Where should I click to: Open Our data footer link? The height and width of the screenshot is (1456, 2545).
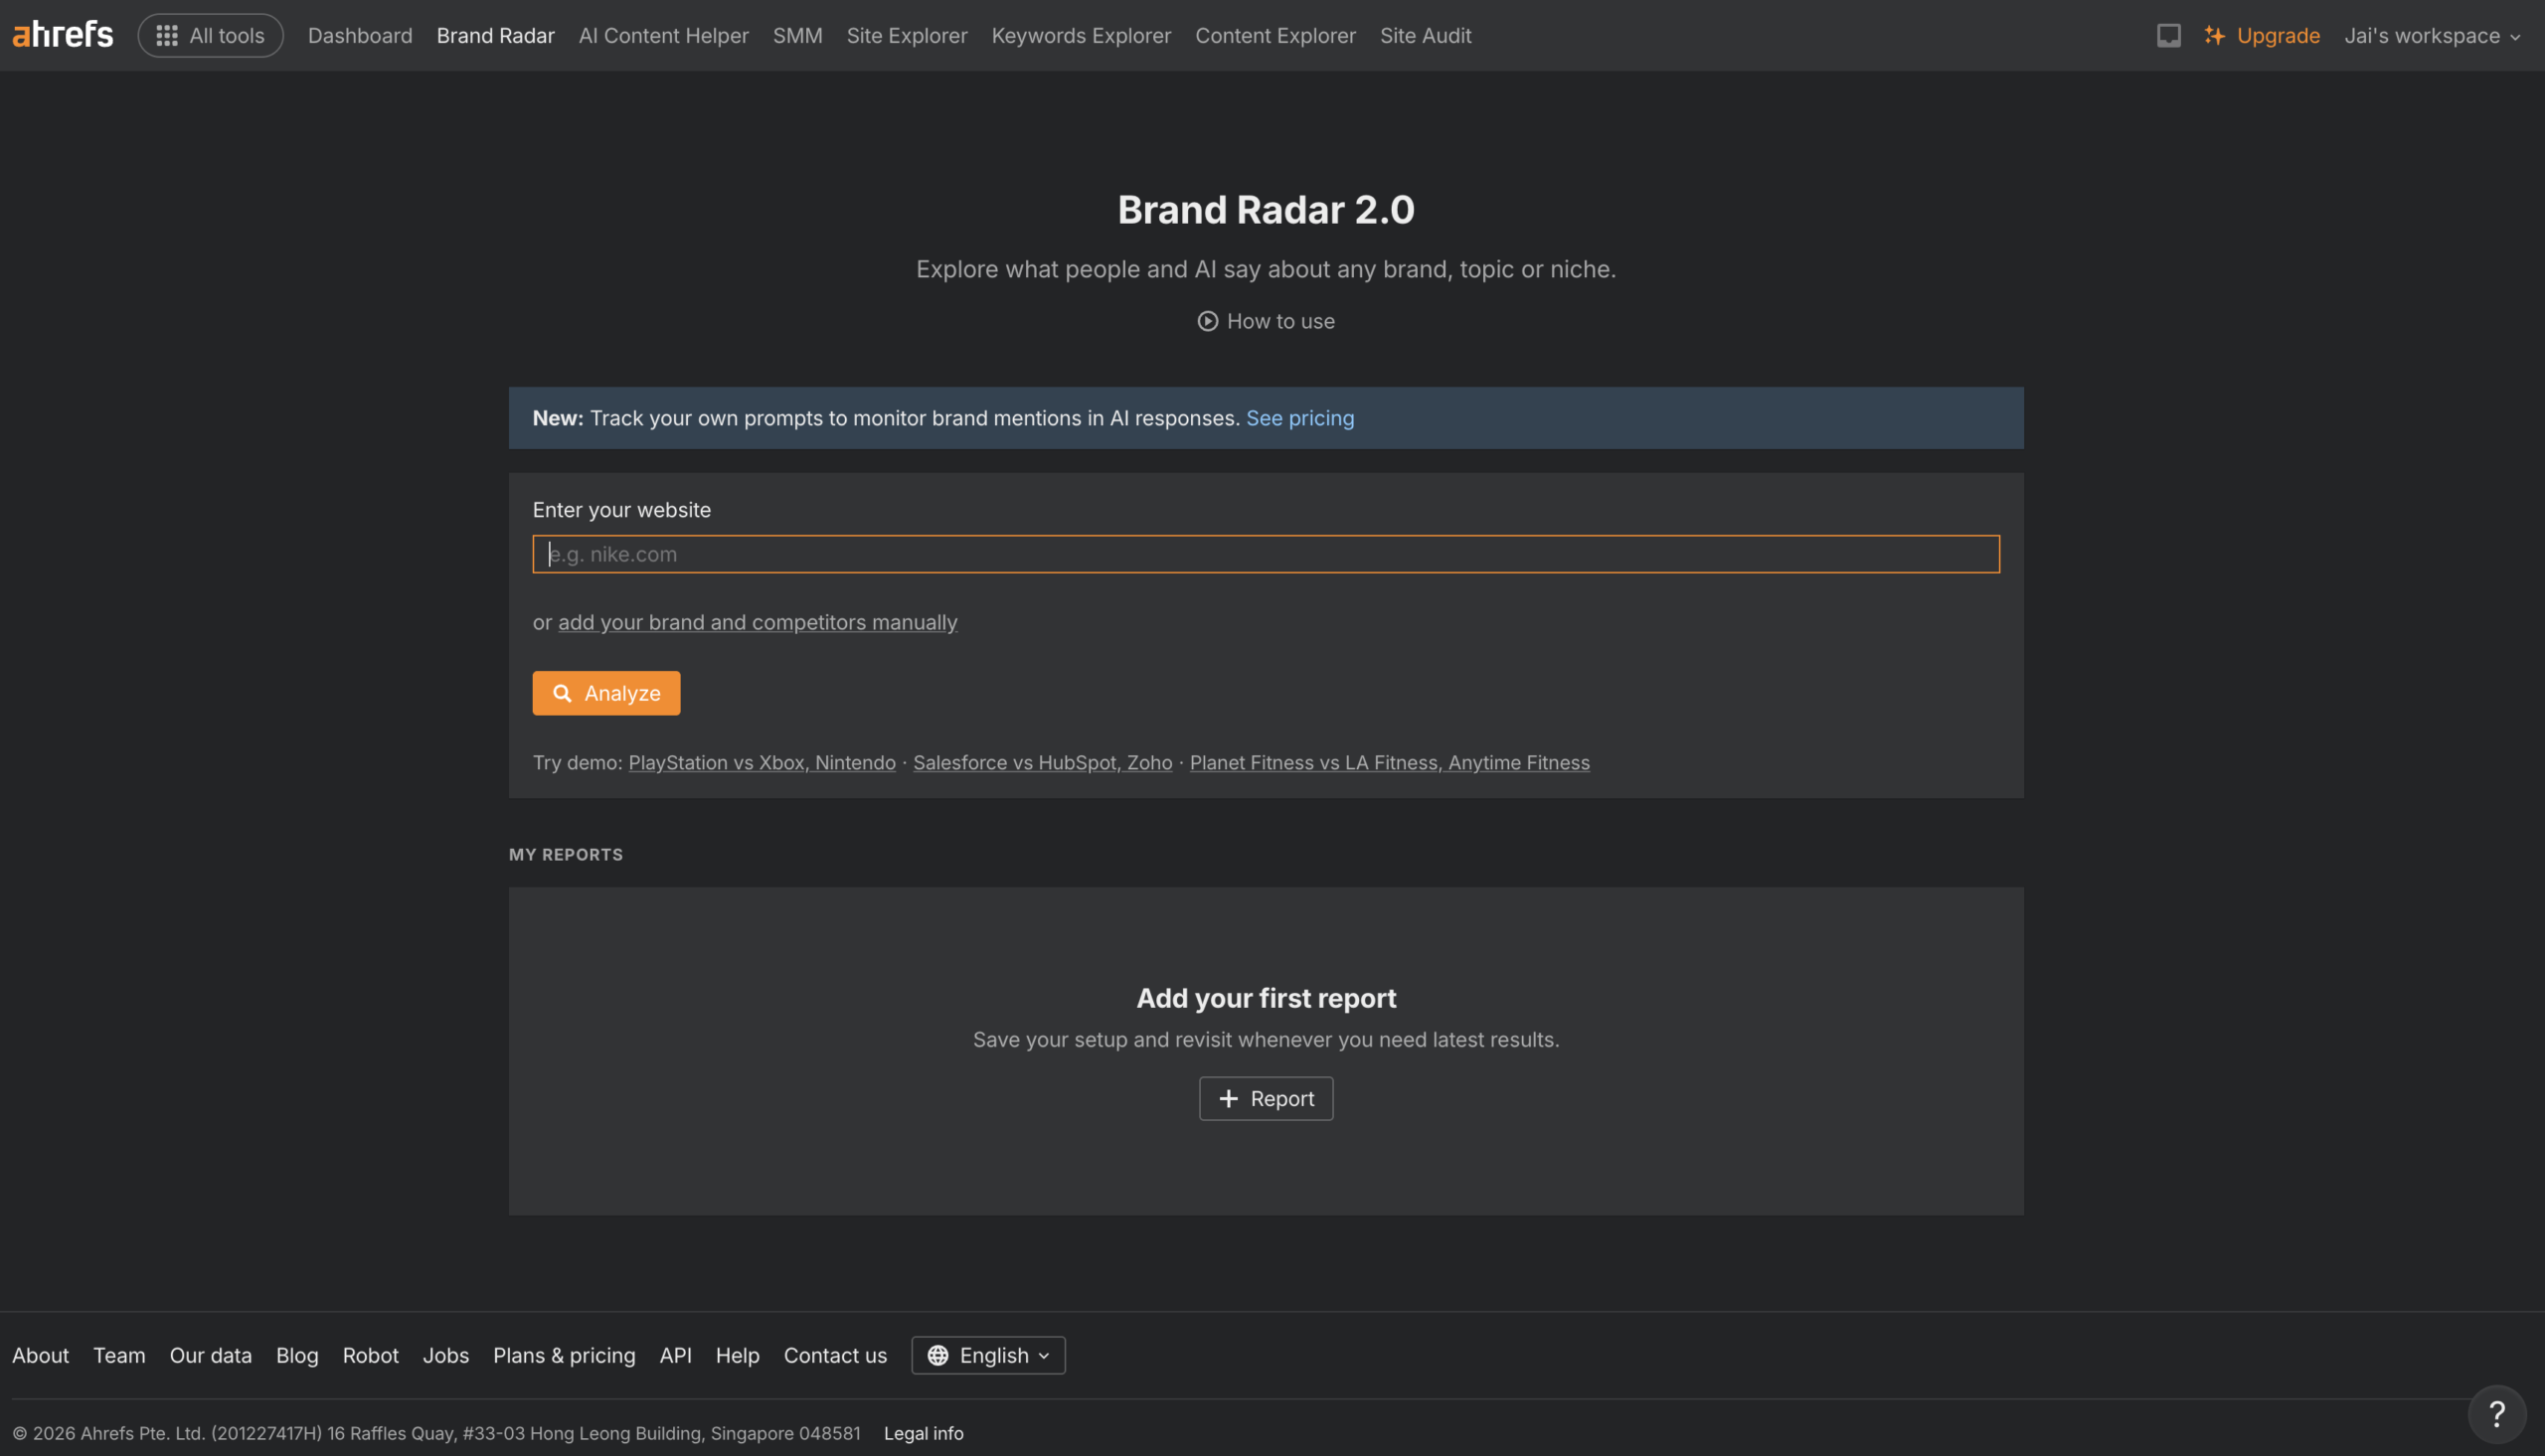[x=211, y=1355]
